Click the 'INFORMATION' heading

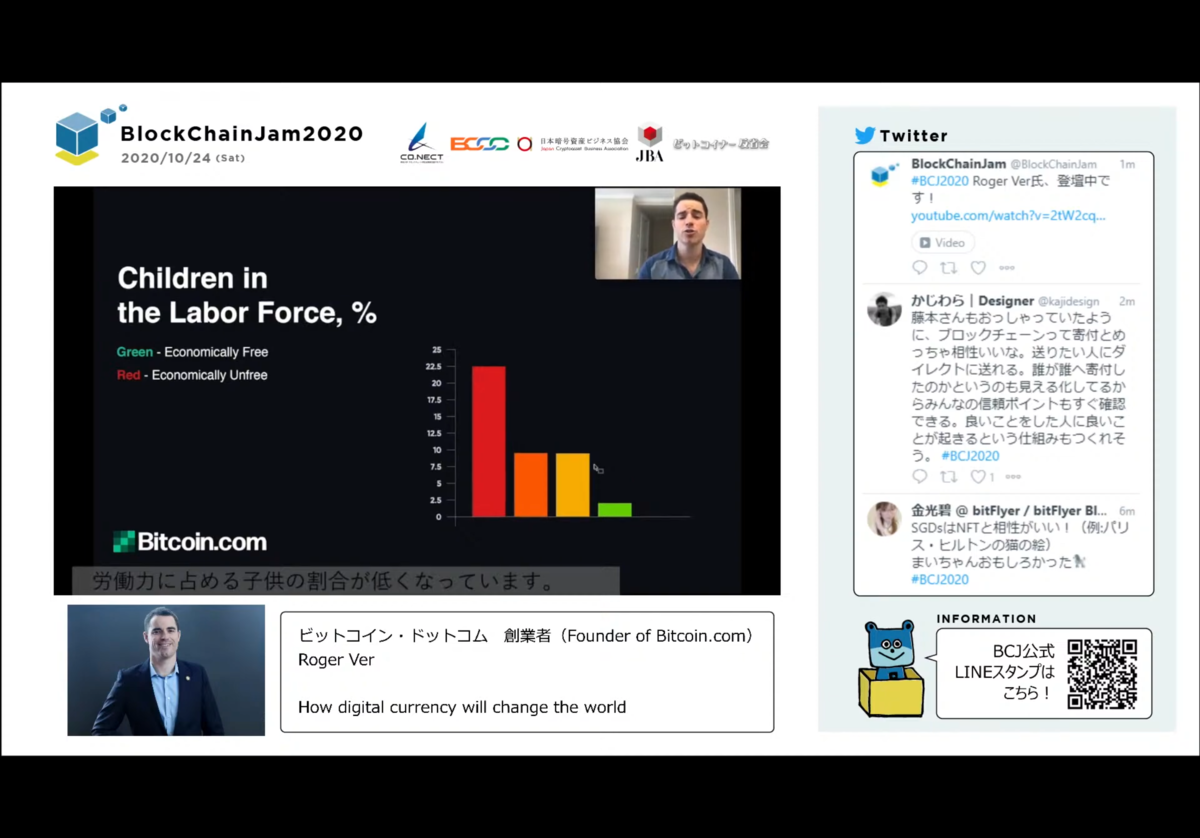click(x=986, y=619)
